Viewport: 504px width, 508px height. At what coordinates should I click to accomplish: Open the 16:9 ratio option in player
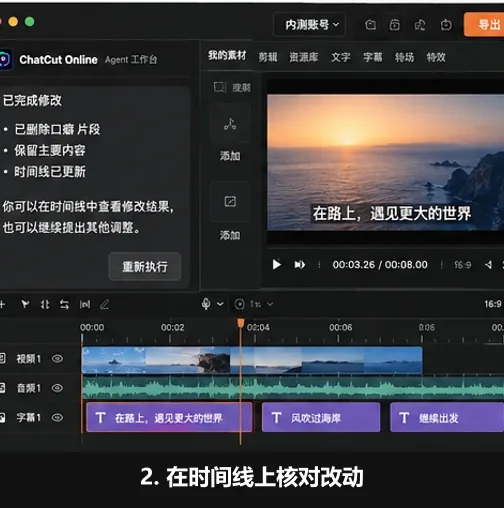tap(463, 265)
